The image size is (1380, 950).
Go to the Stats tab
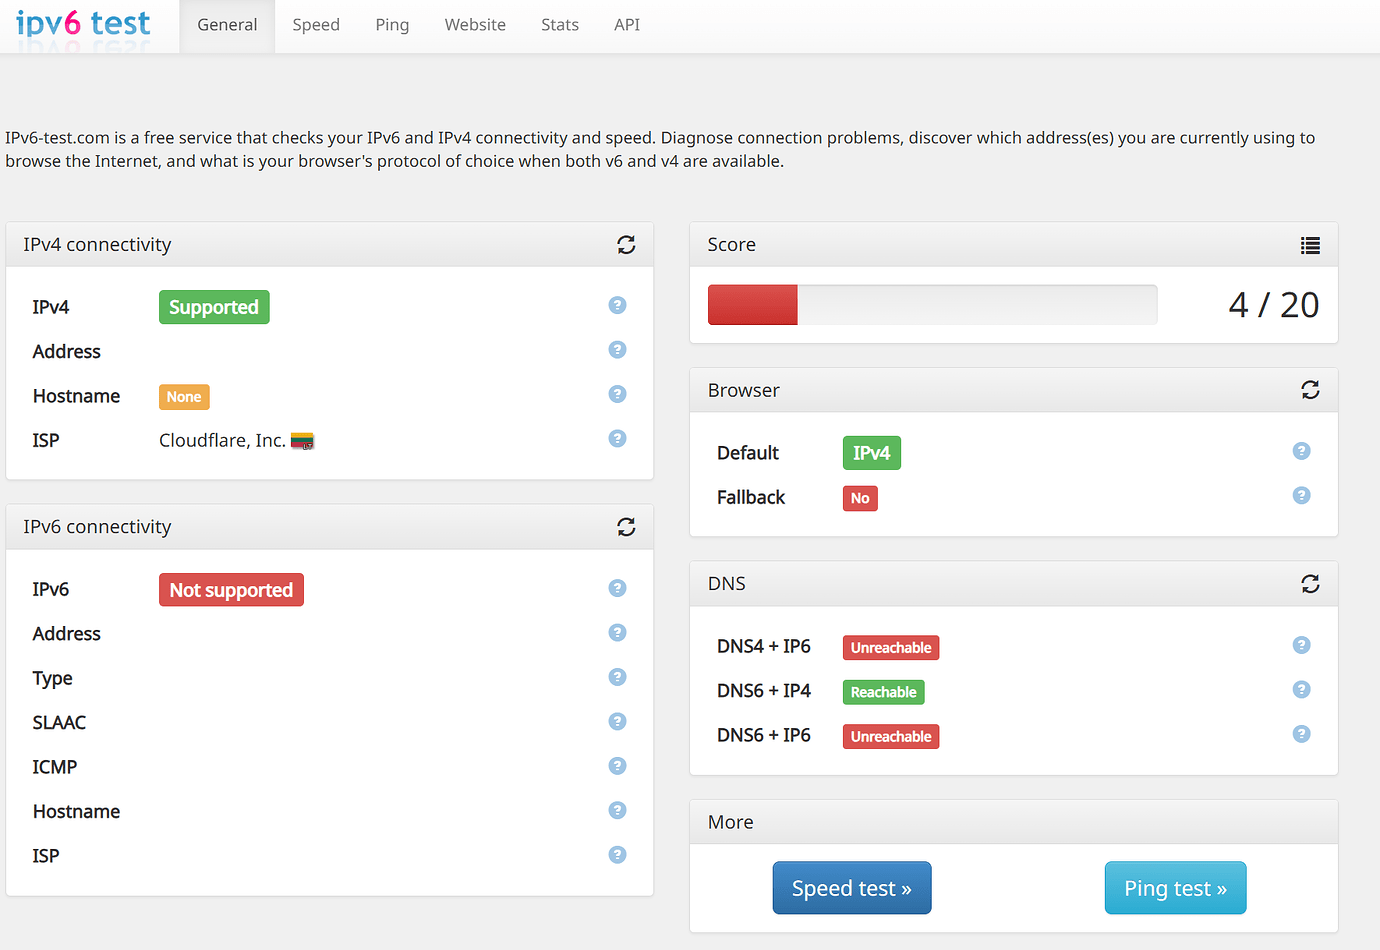point(560,25)
